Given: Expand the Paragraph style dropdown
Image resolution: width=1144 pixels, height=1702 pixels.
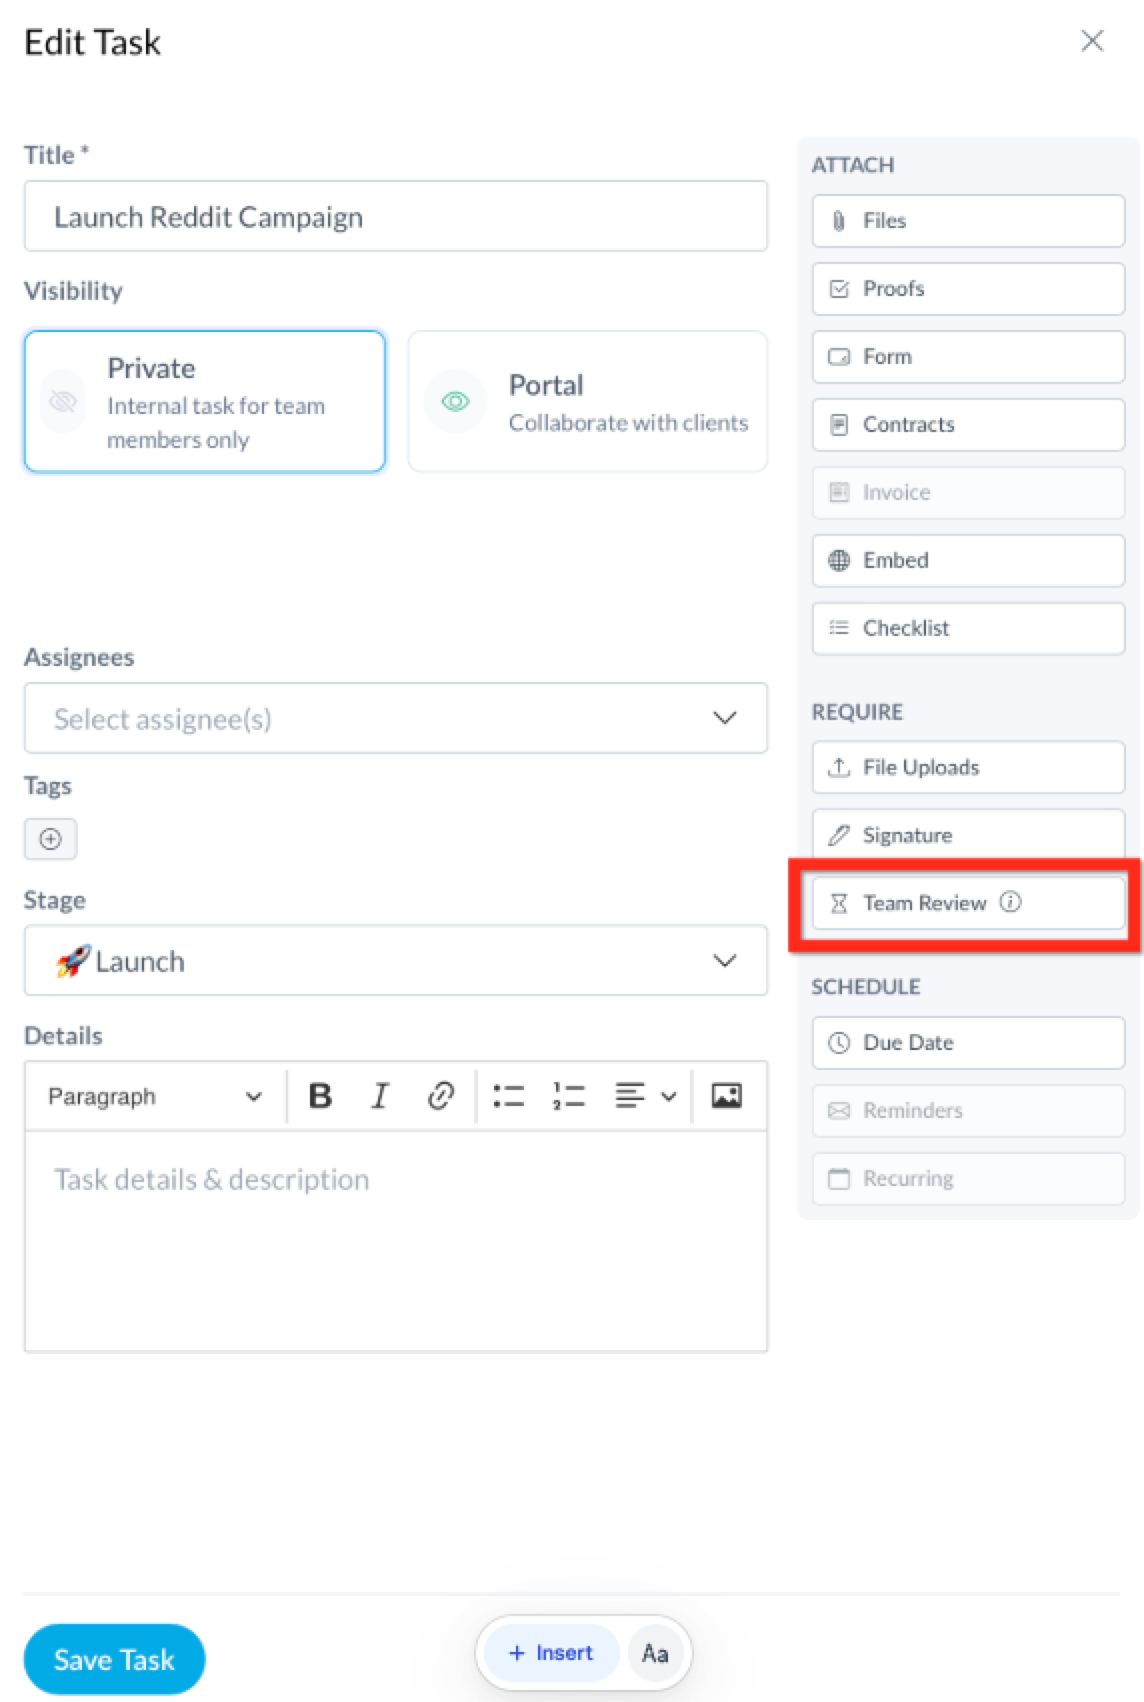Looking at the screenshot, I should [155, 1096].
